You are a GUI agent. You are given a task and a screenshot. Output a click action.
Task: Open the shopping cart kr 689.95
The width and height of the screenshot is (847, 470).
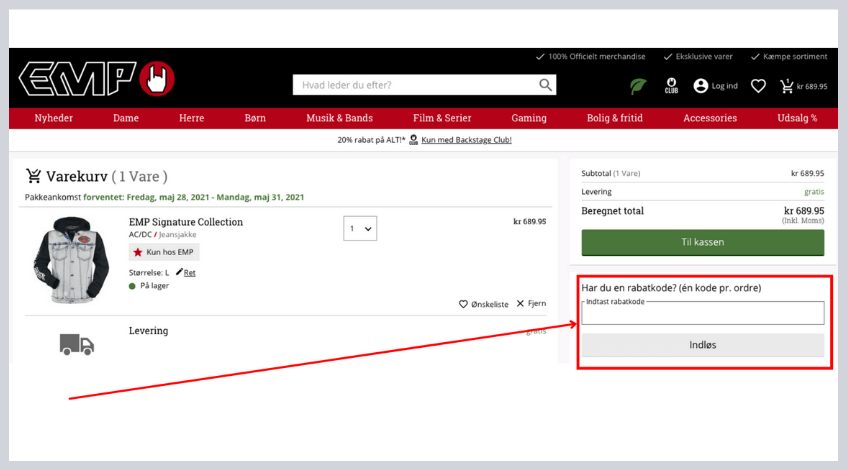coord(803,86)
